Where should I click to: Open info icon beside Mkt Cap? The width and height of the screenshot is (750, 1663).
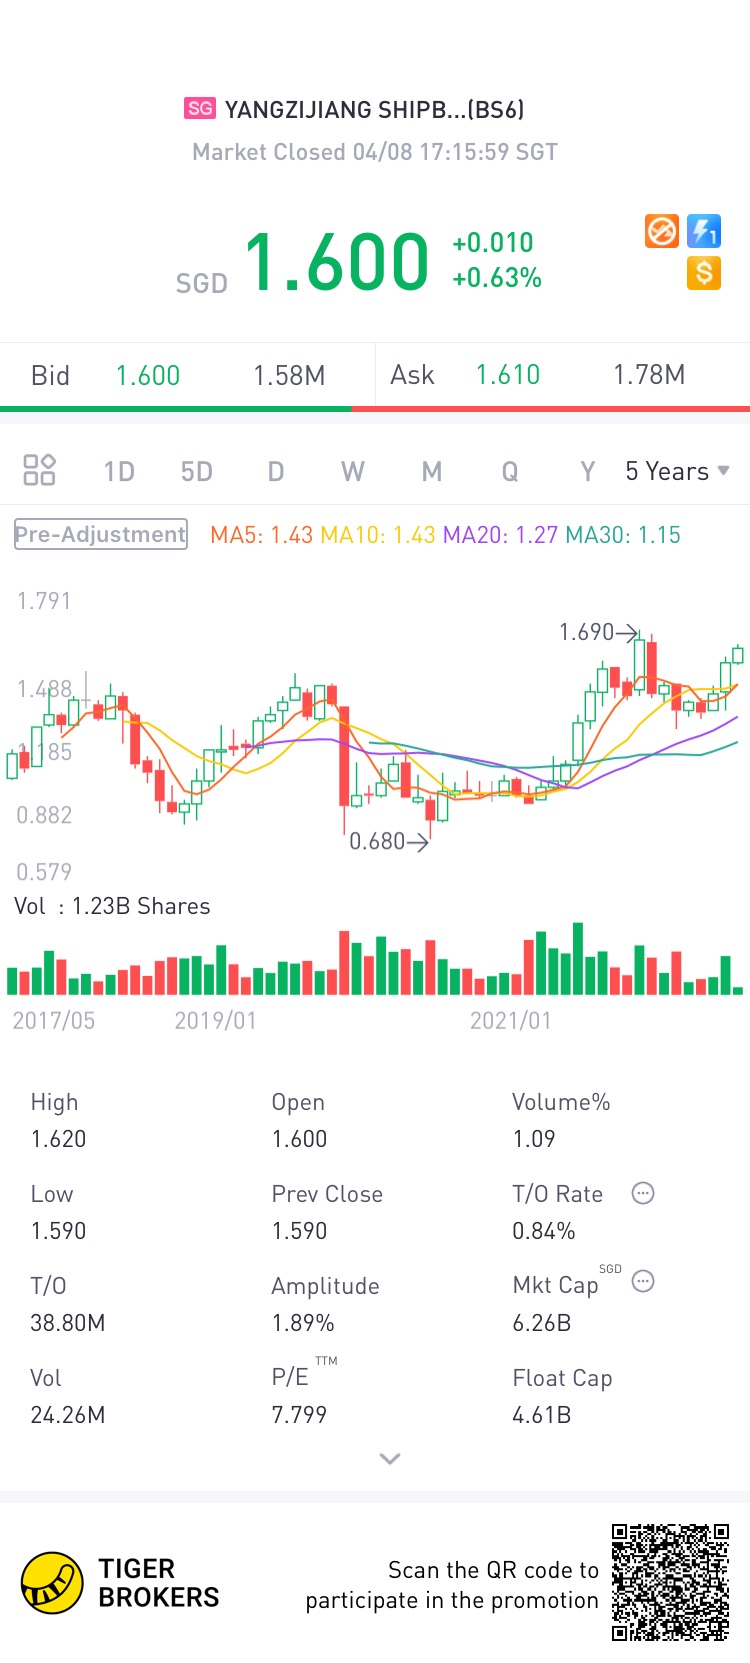point(643,1281)
